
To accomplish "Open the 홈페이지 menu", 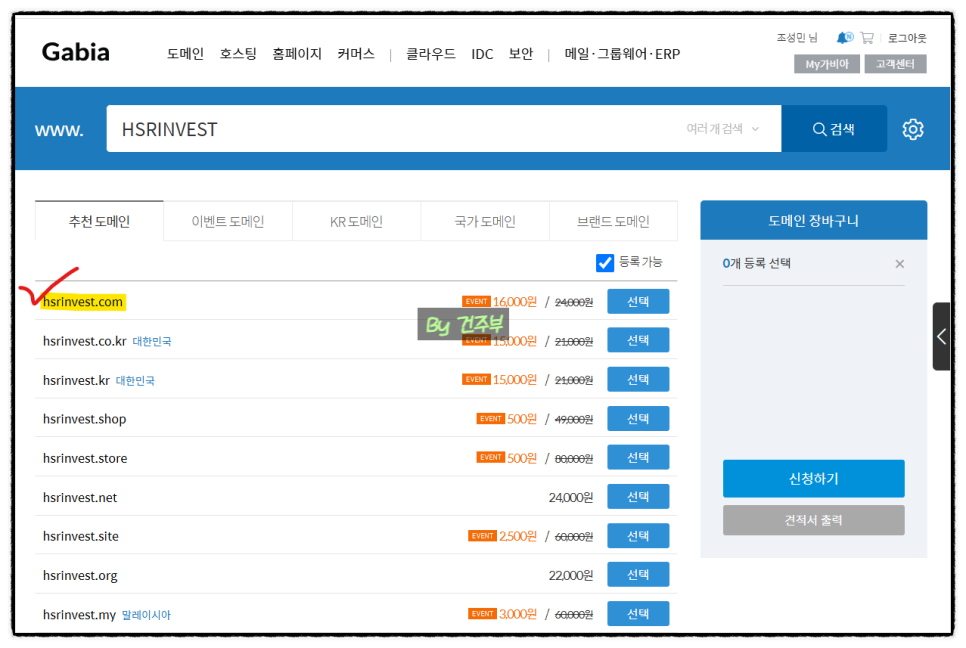I will tap(297, 54).
